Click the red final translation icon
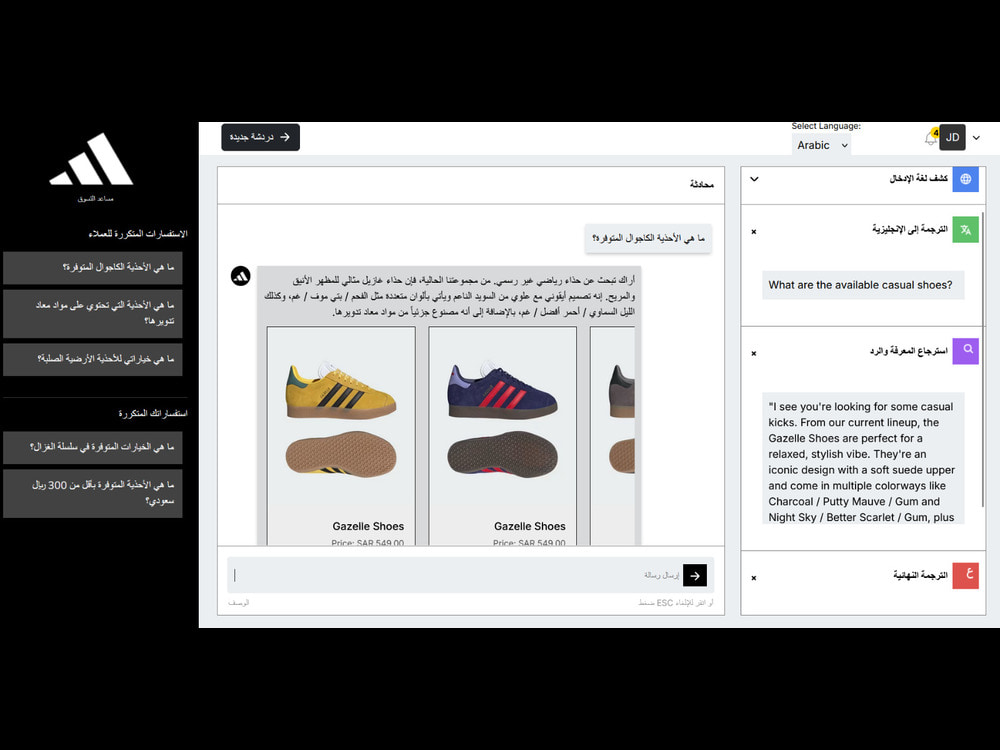 (x=966, y=575)
